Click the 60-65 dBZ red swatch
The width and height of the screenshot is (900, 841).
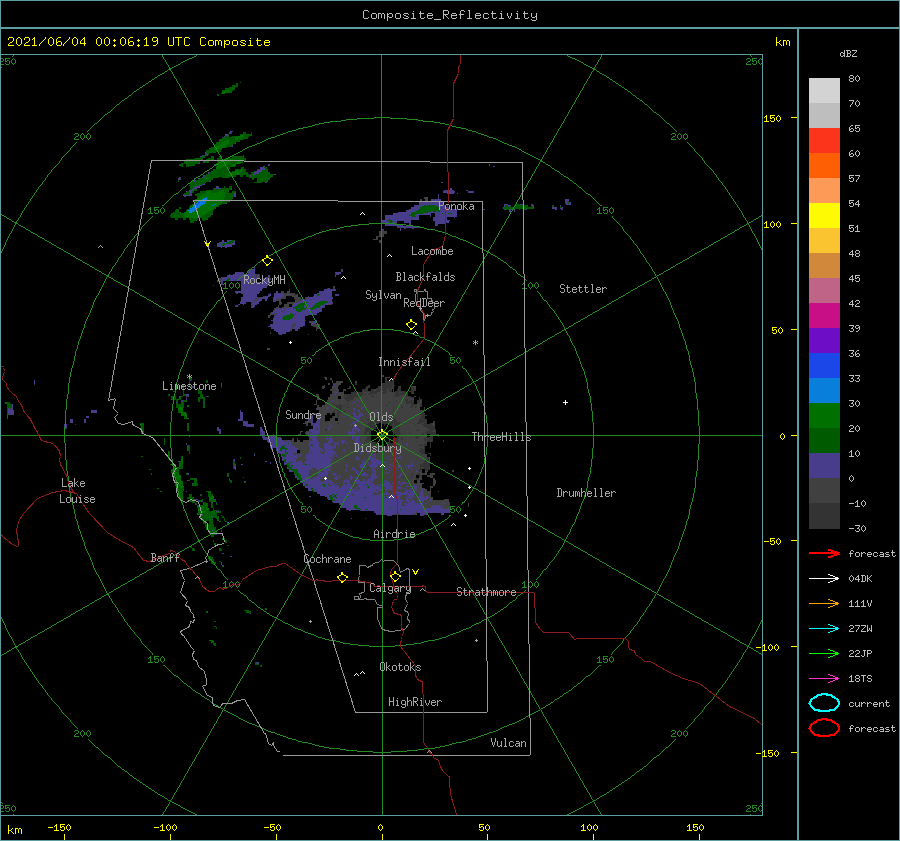(824, 141)
